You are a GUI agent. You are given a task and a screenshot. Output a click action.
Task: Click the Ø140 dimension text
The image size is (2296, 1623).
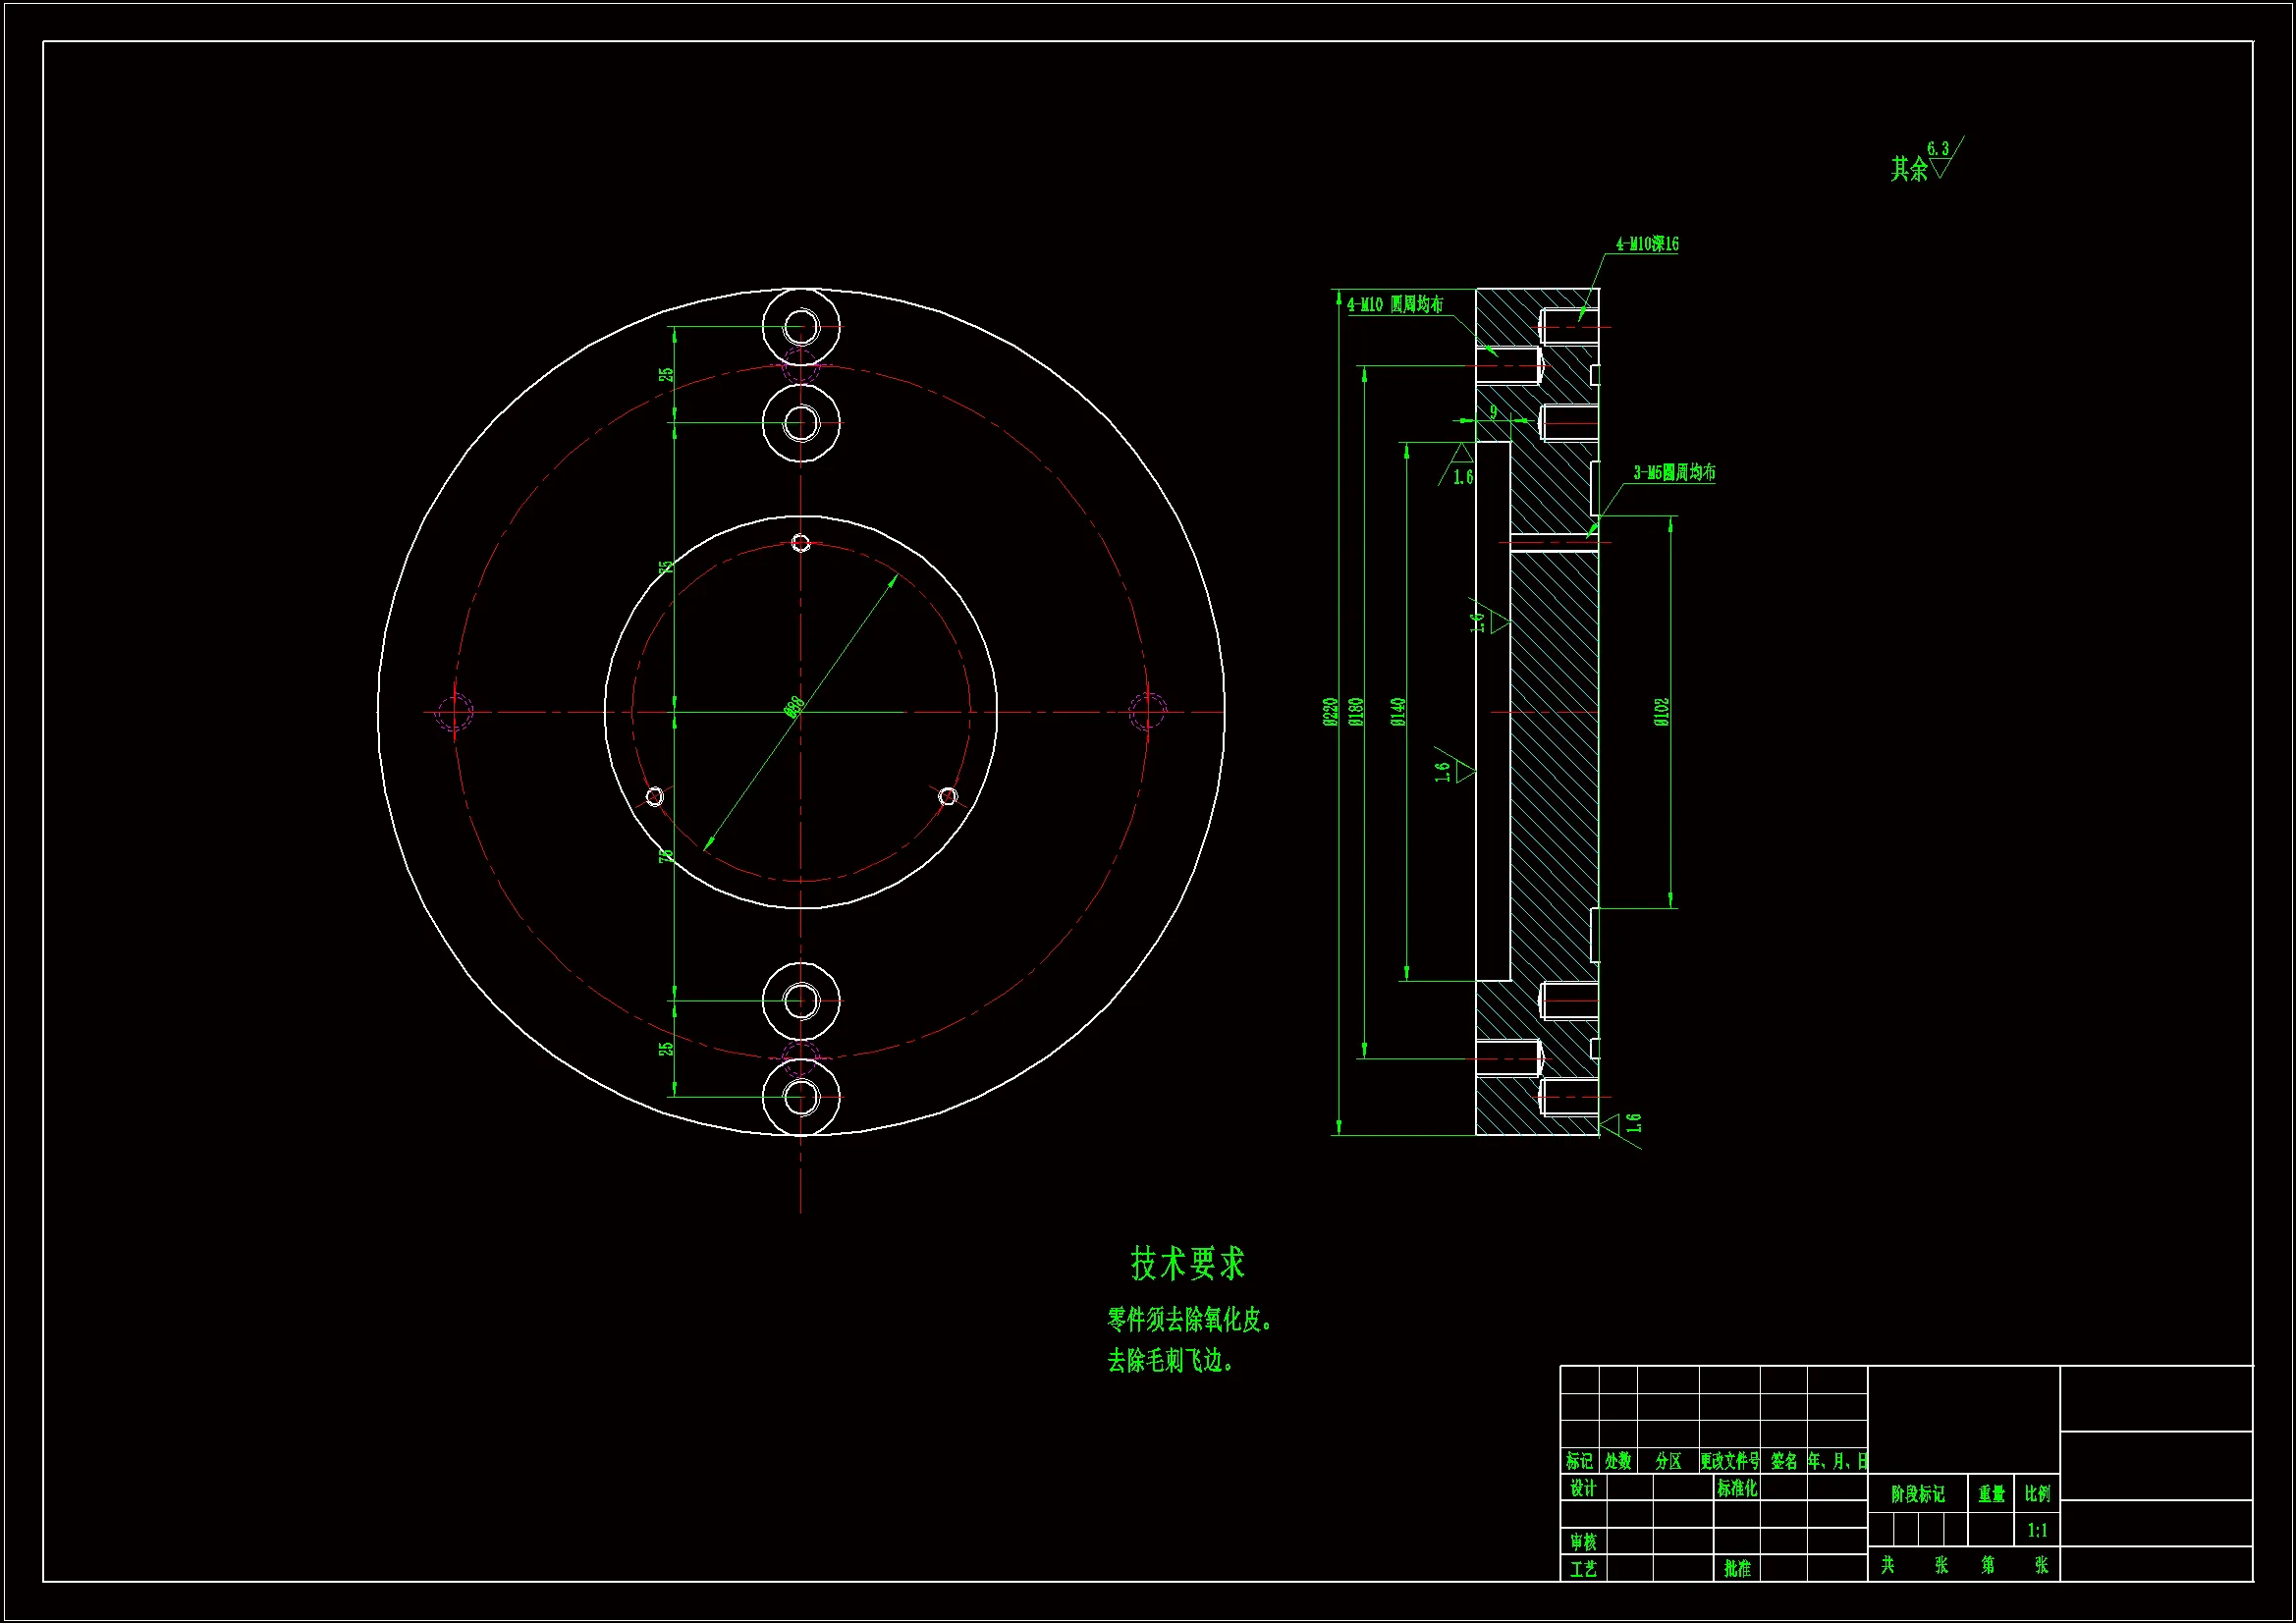point(1398,711)
